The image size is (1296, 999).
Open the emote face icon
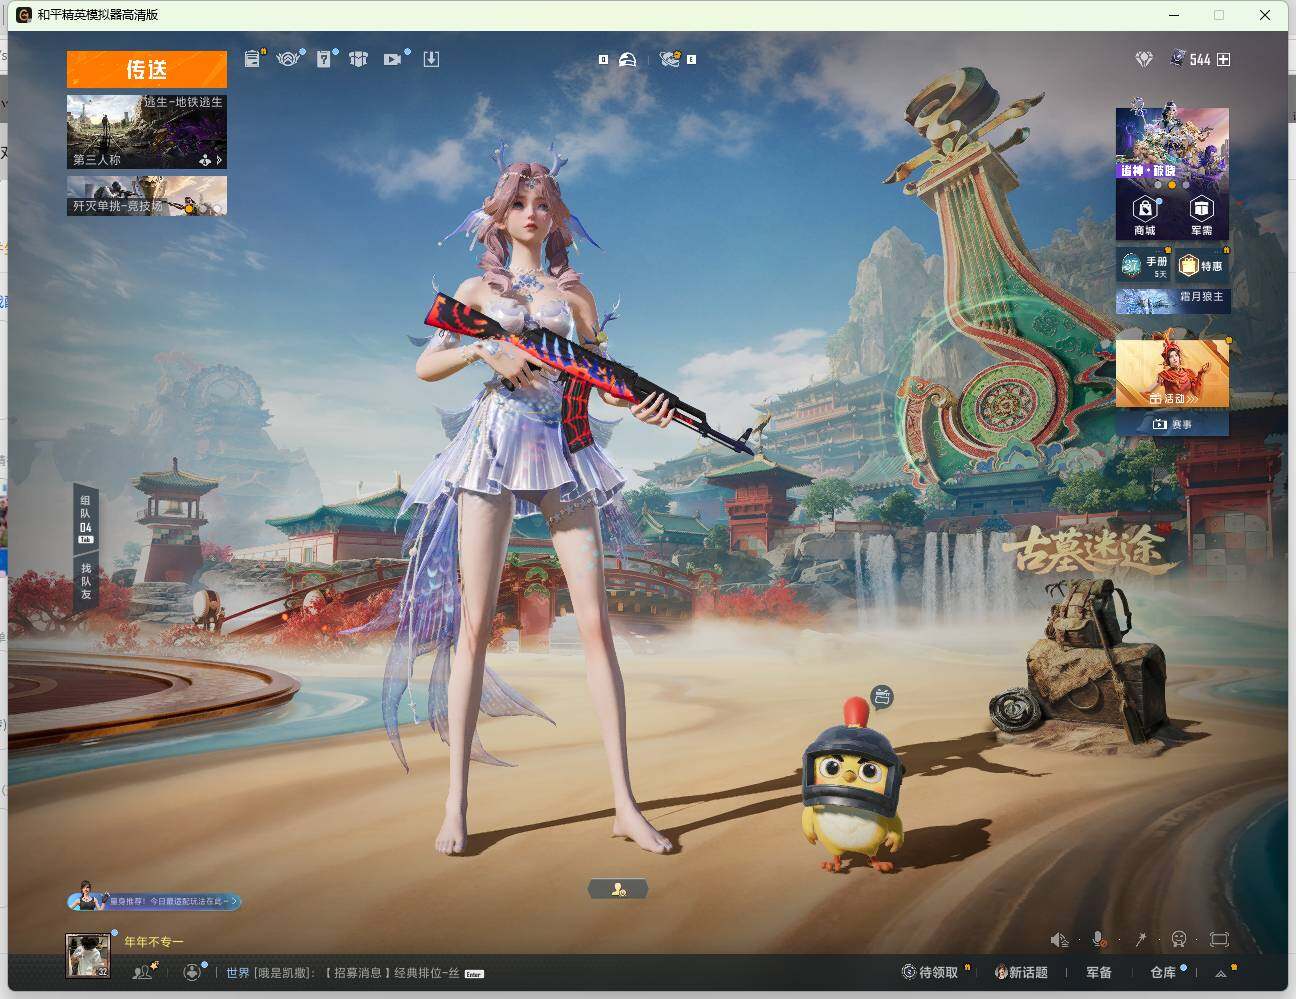click(x=1179, y=939)
